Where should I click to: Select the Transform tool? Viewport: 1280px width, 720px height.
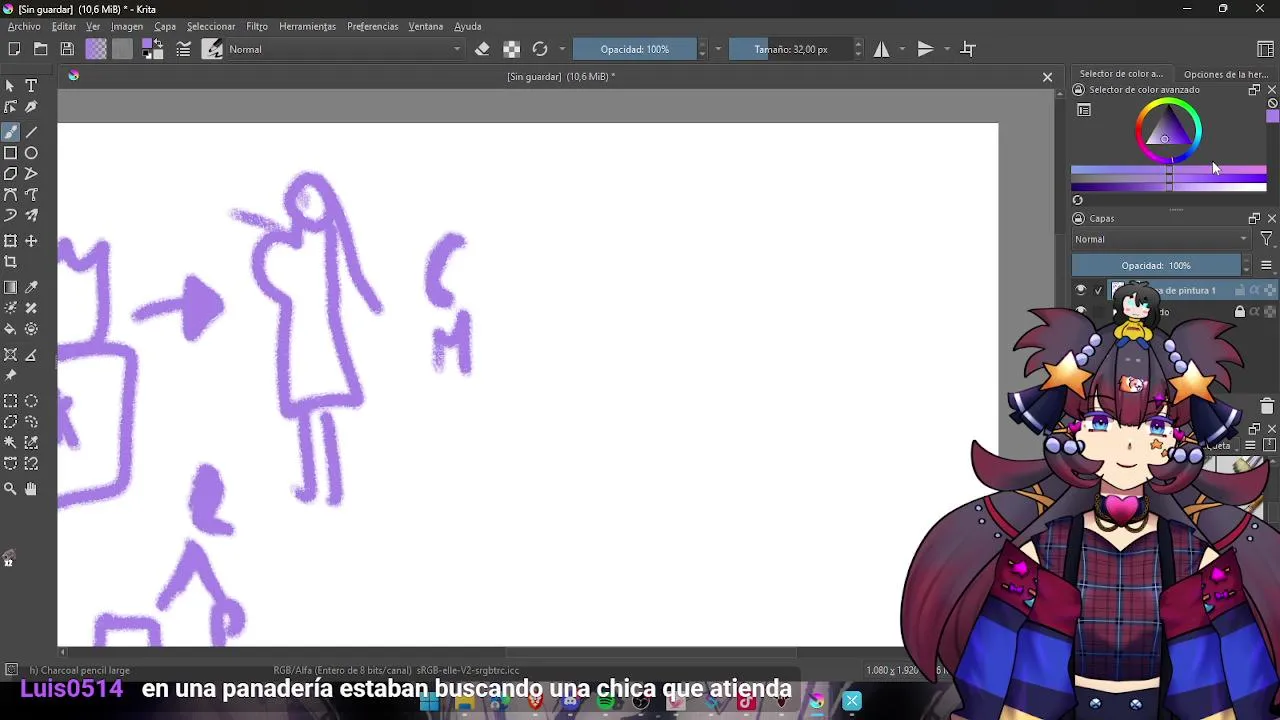point(10,241)
